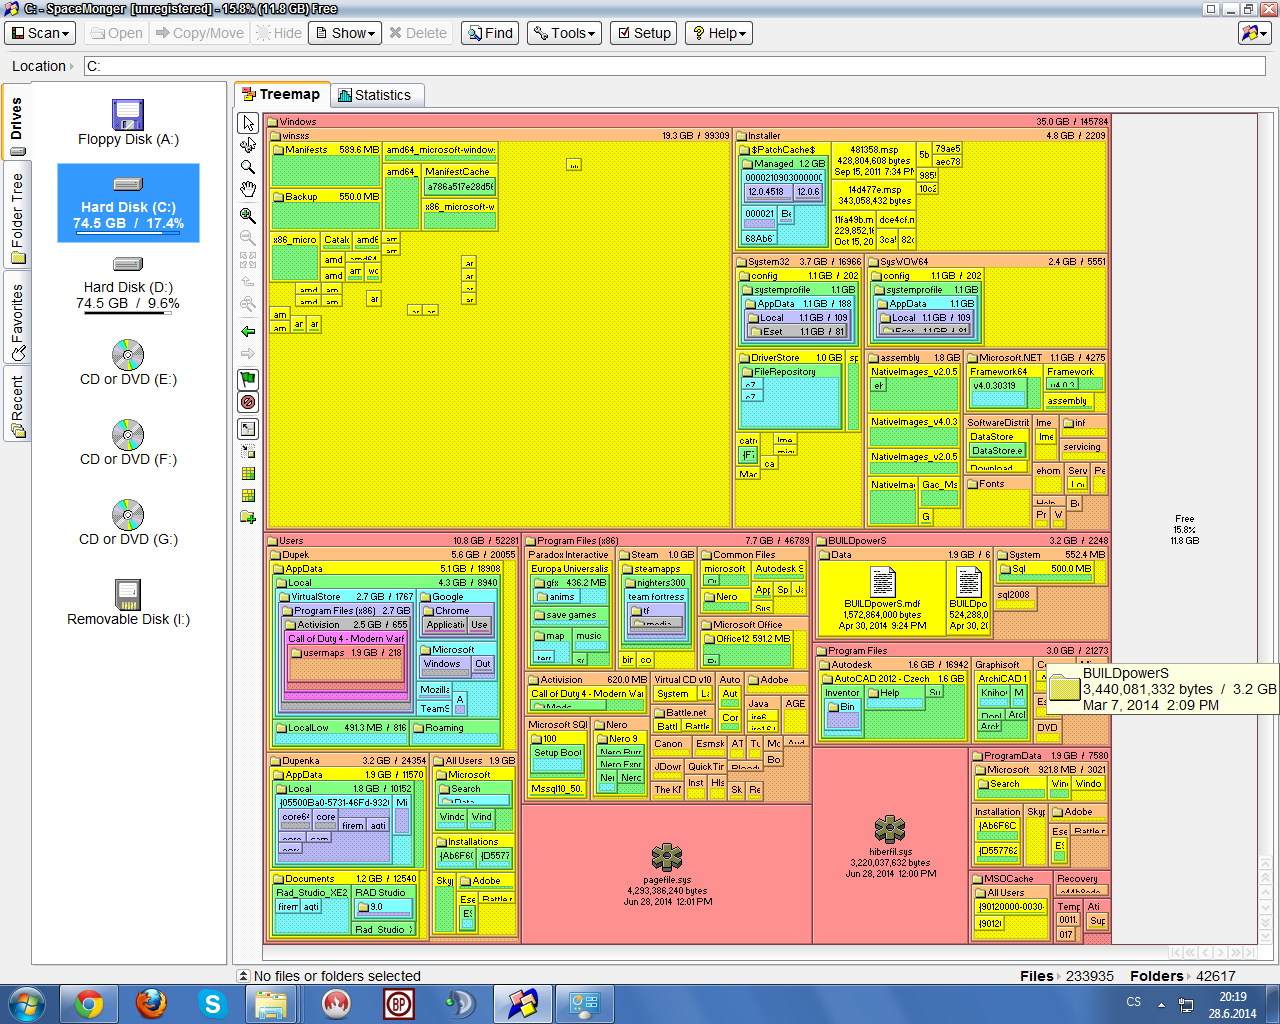Select the Removable Disk (I:) drive
The image size is (1280, 1024).
[128, 603]
